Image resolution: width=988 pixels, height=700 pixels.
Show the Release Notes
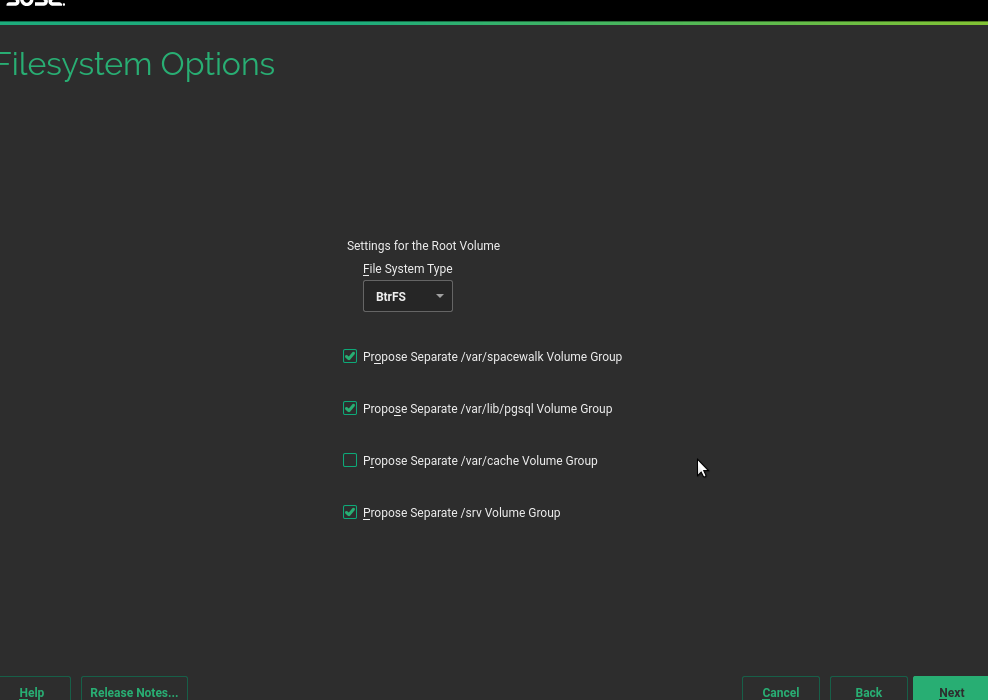(134, 691)
